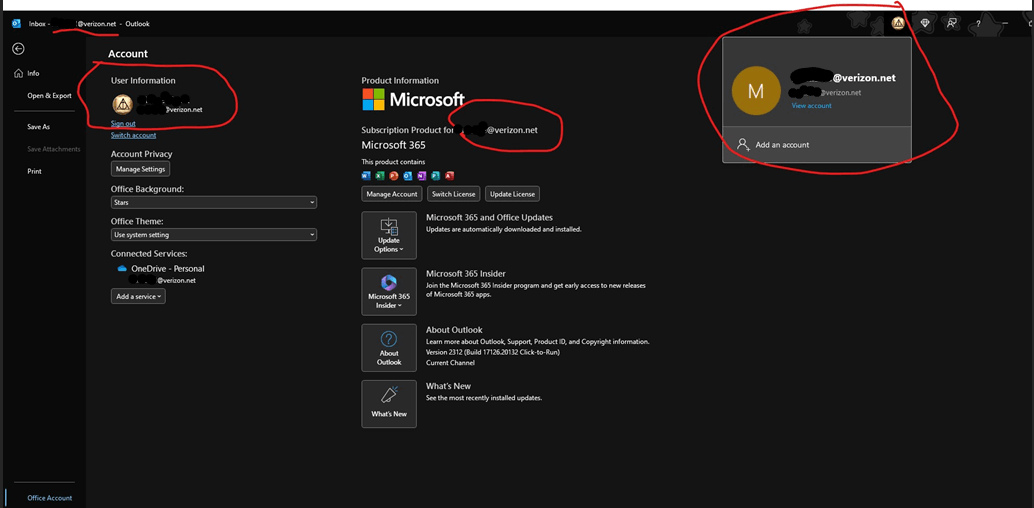The image size is (1034, 508).
Task: Click the Switch account link
Action: (133, 135)
